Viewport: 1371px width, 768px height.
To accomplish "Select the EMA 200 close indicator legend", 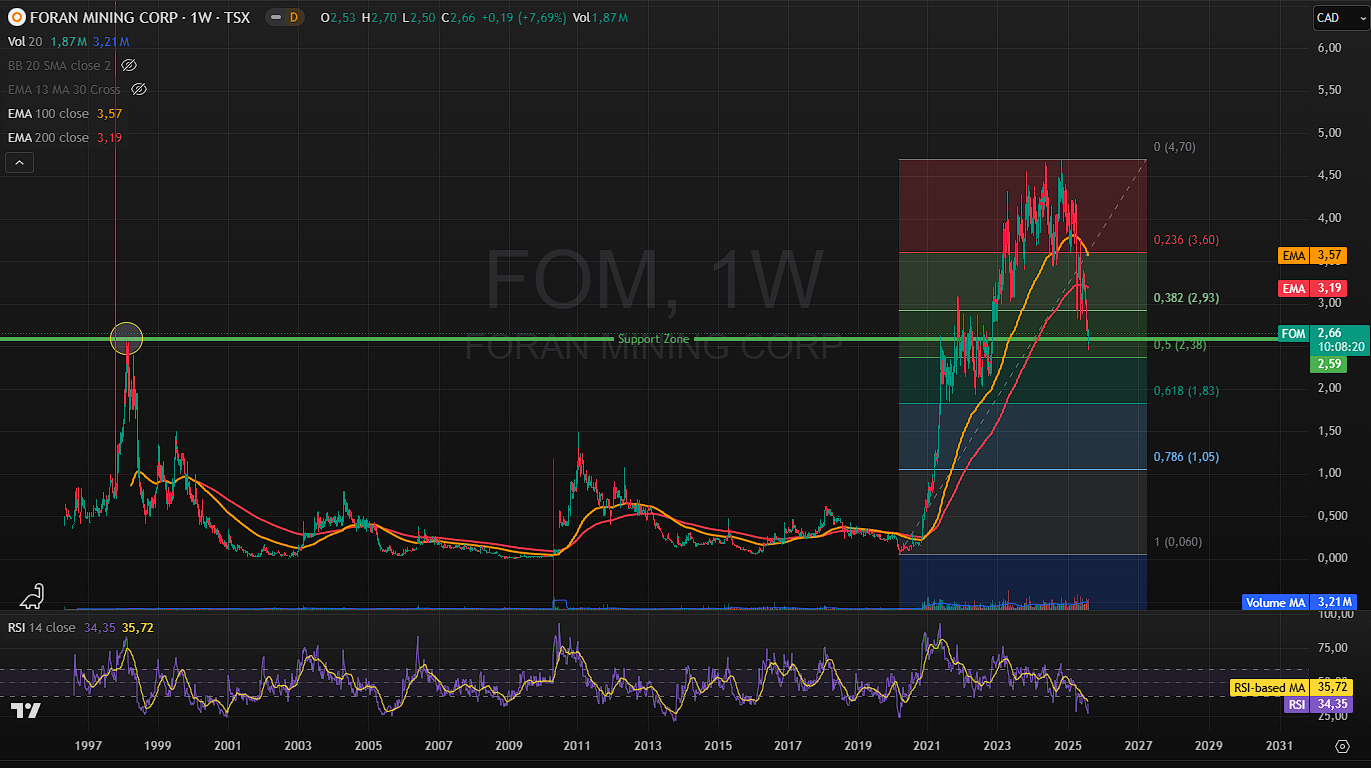I will (48, 137).
